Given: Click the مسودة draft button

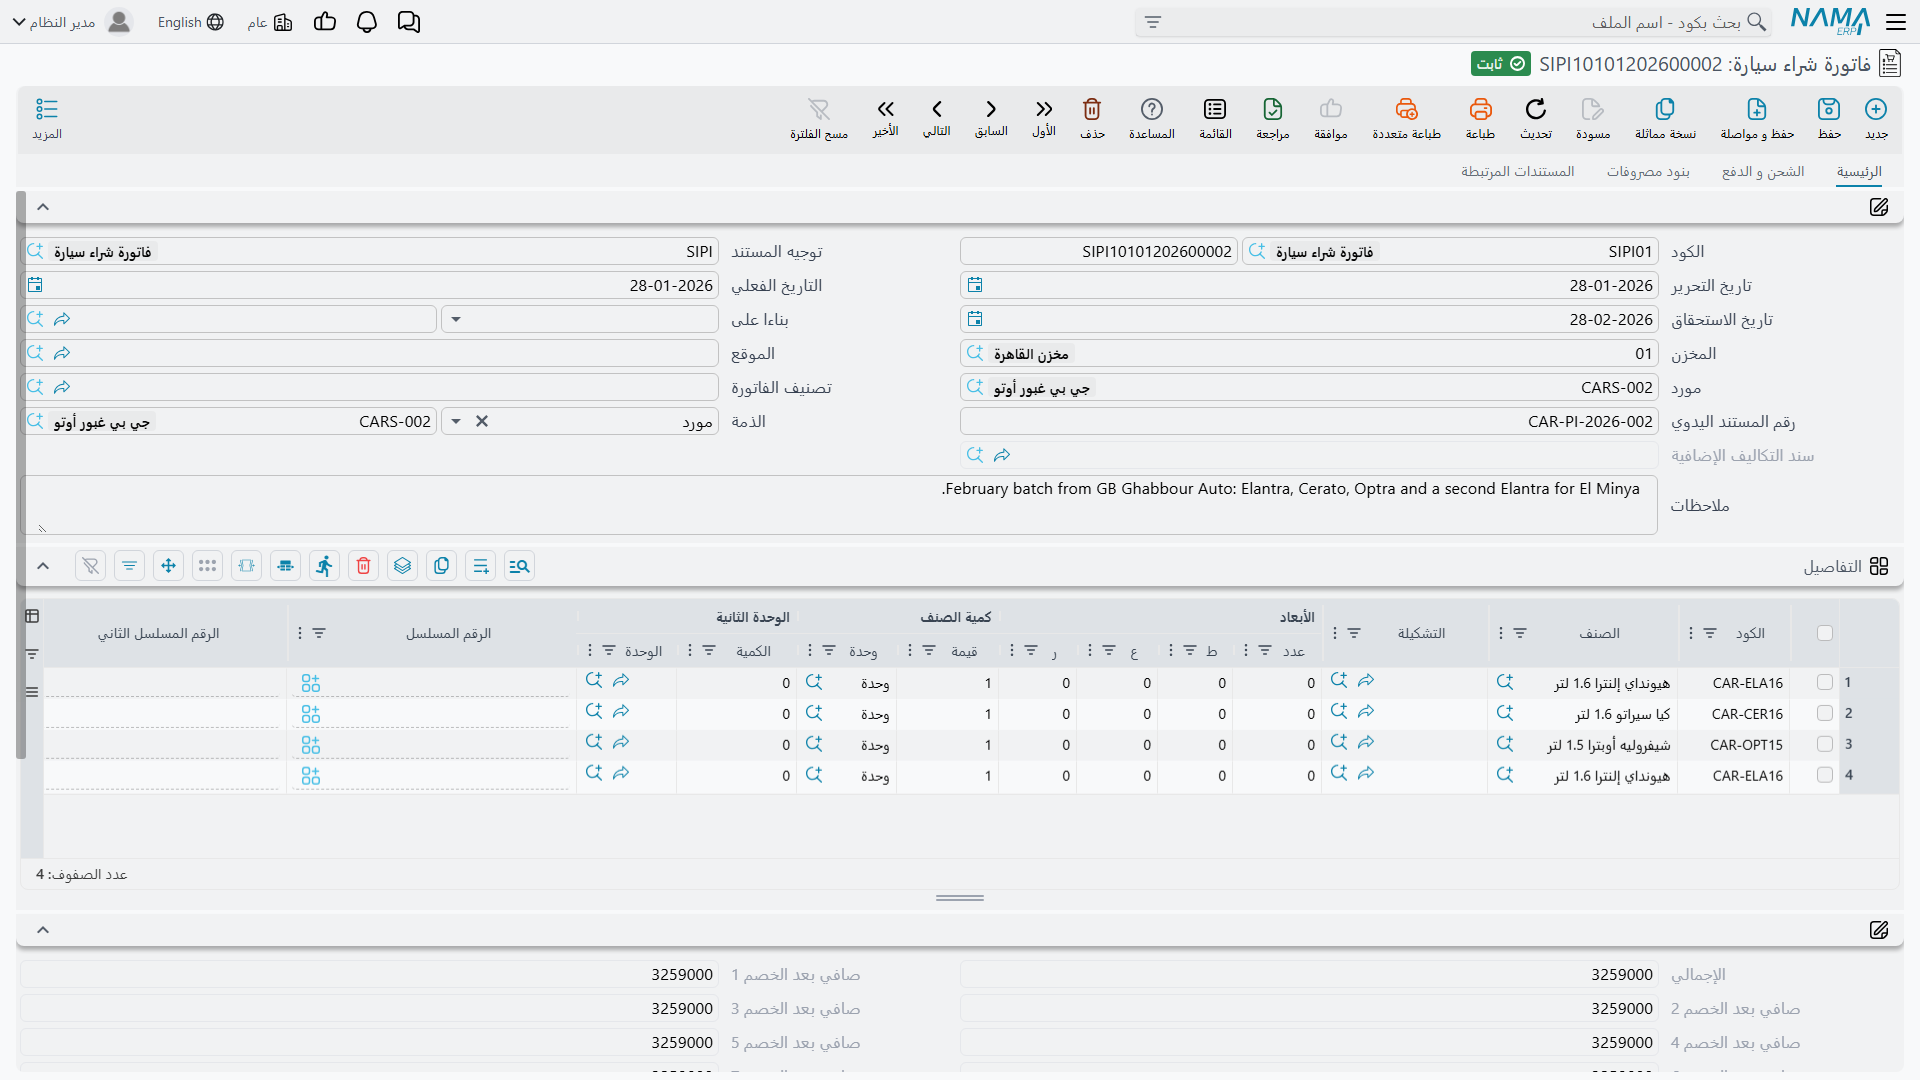Looking at the screenshot, I should tap(1593, 118).
